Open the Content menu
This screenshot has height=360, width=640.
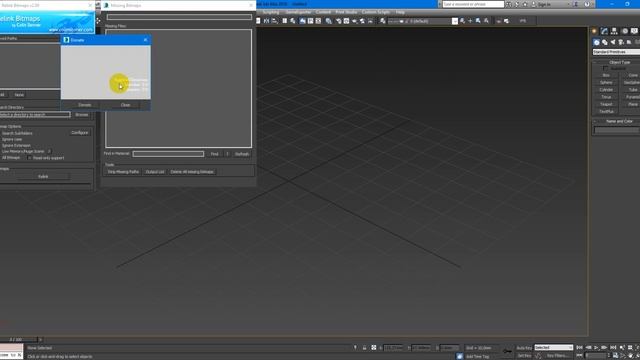pos(323,12)
